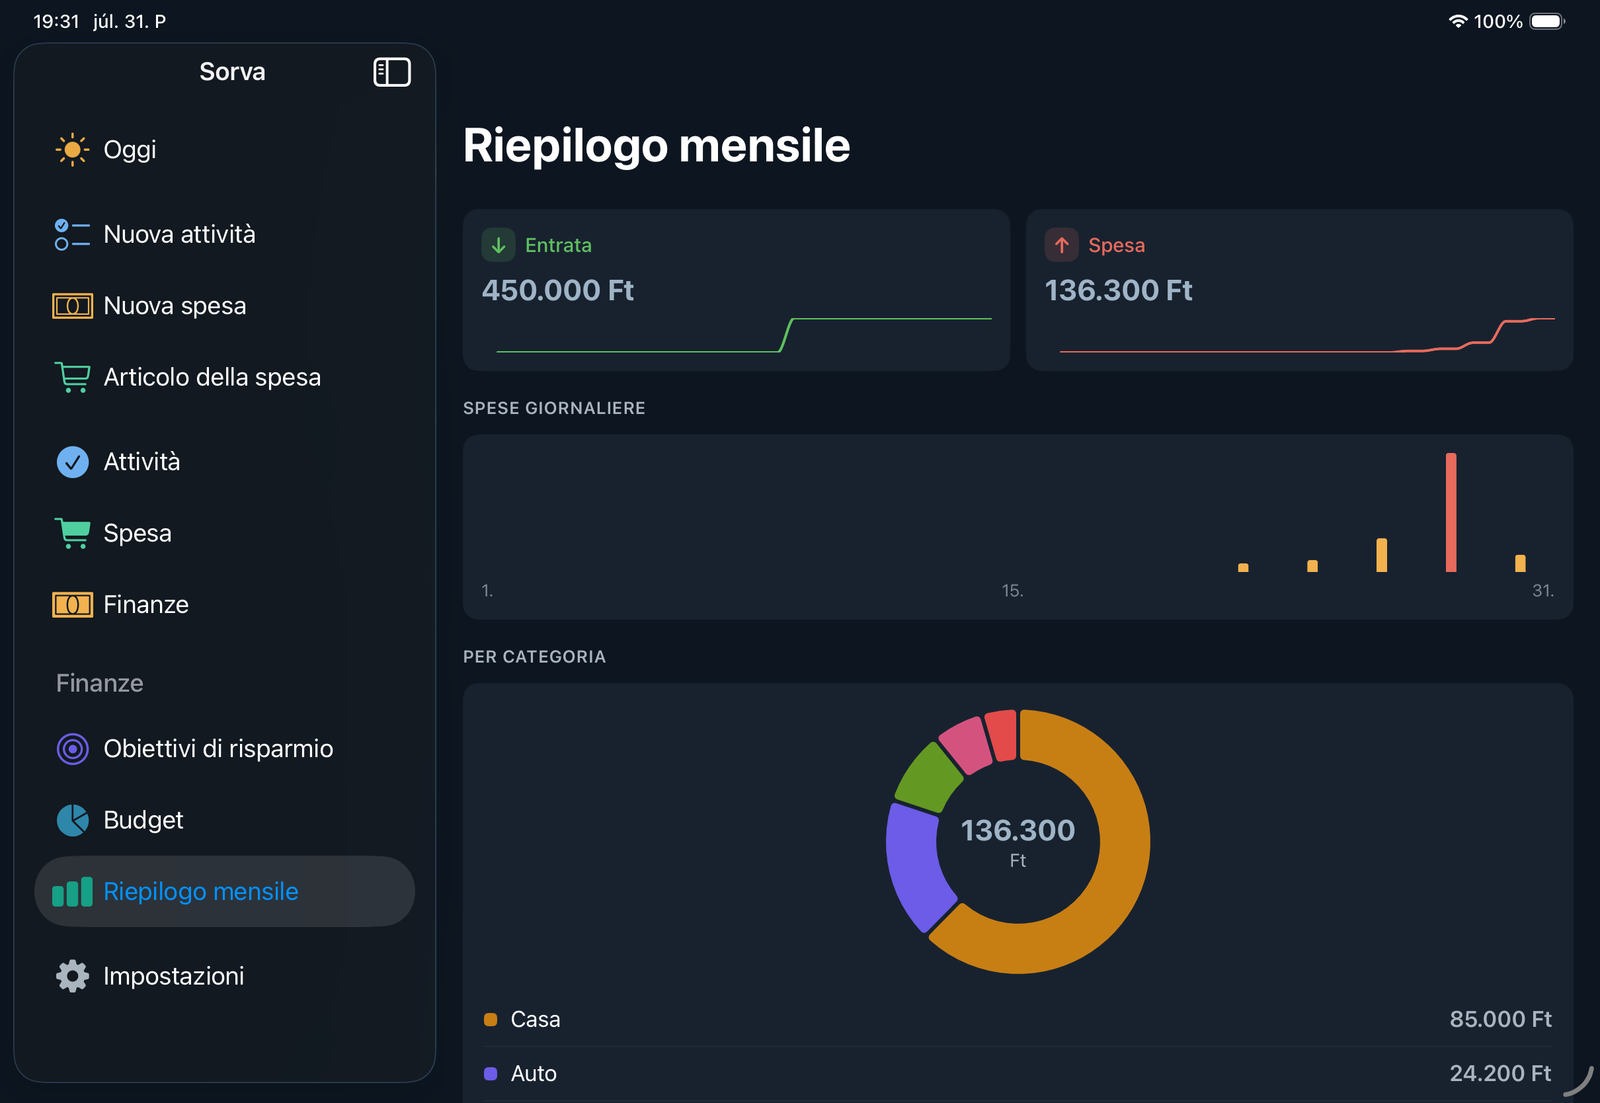Click the PER CATEGORIA section header
Viewport: 1600px width, 1103px height.
coord(534,657)
